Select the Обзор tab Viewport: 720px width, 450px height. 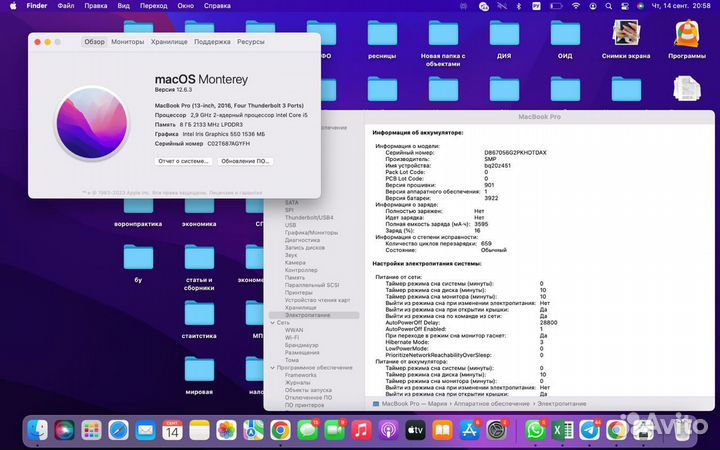click(95, 42)
